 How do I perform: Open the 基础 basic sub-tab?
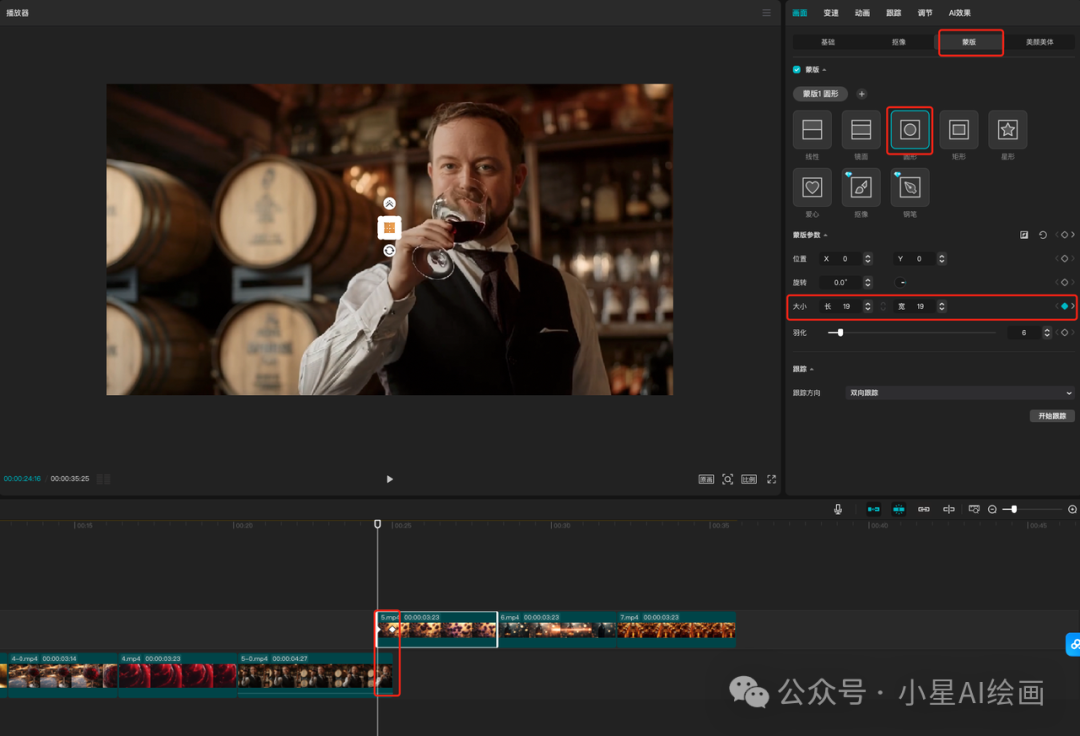pyautogui.click(x=828, y=42)
